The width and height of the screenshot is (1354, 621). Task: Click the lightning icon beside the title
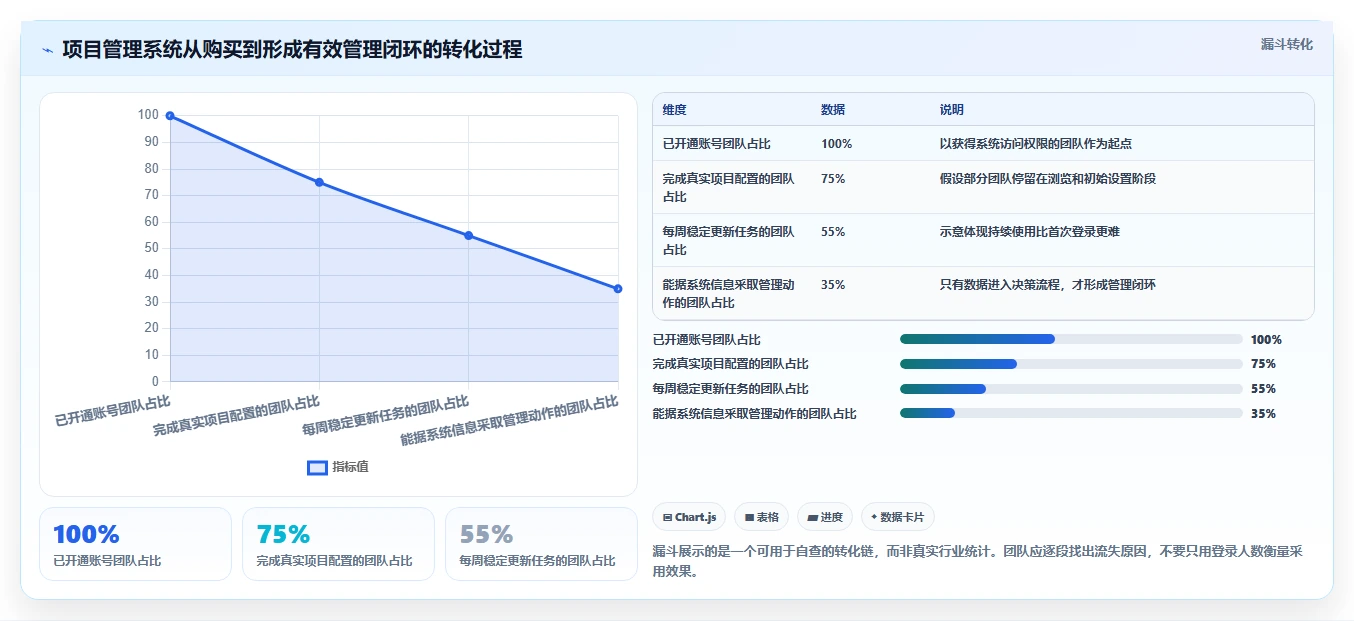pos(47,50)
